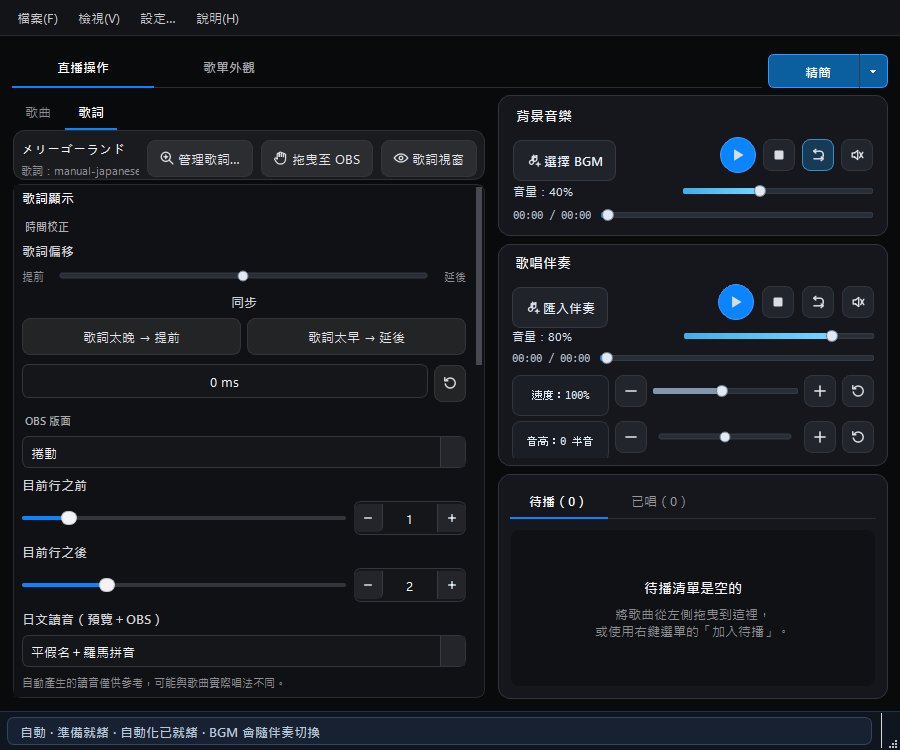This screenshot has height=750, width=900.
Task: Play the 歌唱伴奏 accompaniment track
Action: (x=736, y=302)
